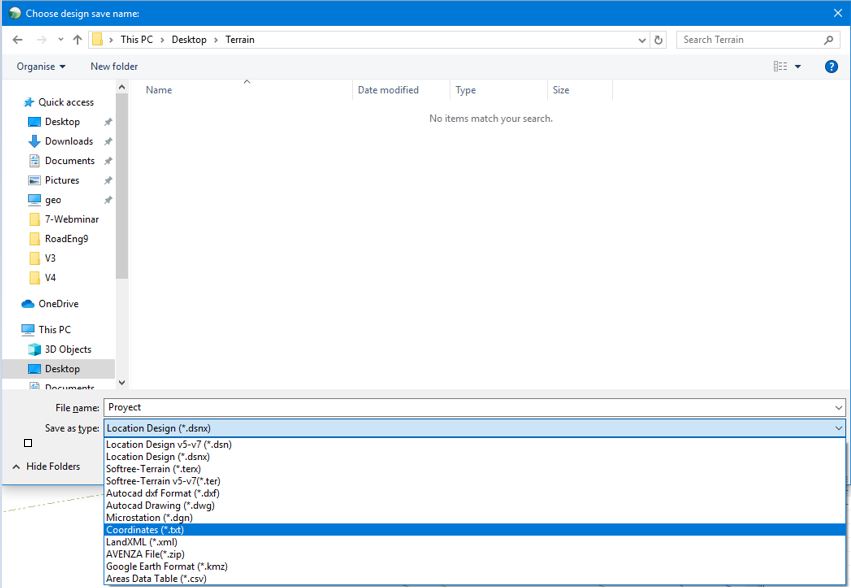This screenshot has height=588, width=851.
Task: Click the search magnifier icon
Action: [x=828, y=40]
